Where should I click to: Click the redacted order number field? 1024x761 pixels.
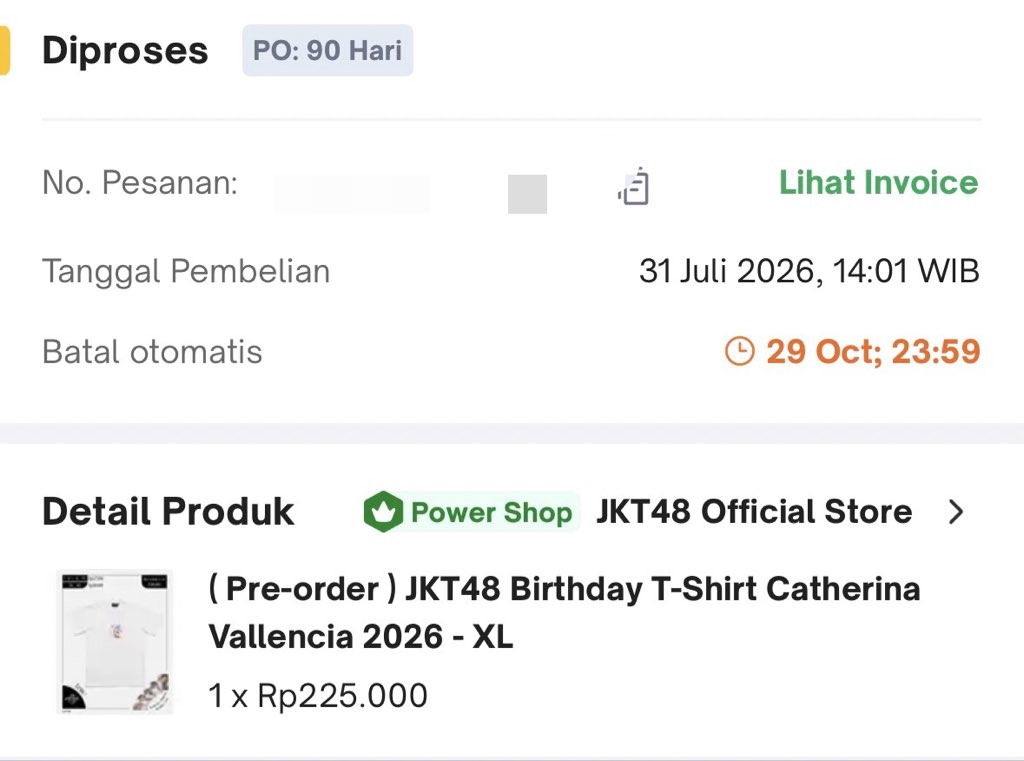tap(352, 193)
